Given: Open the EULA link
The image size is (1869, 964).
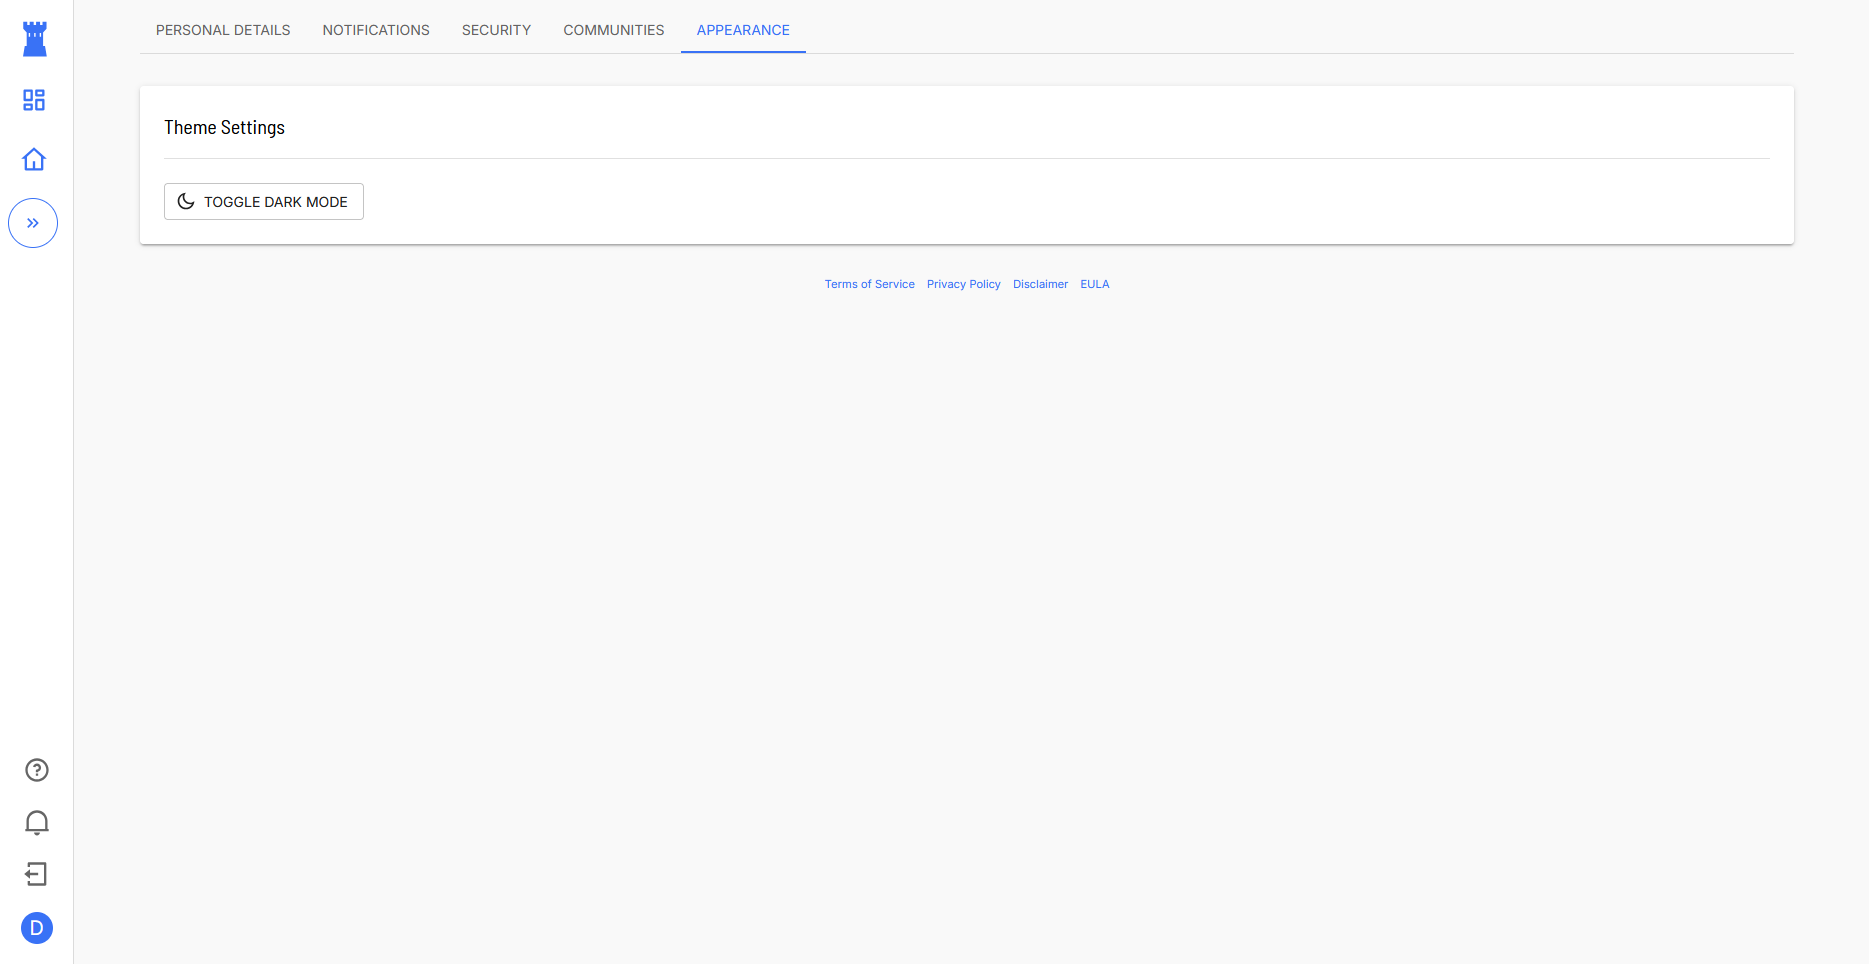Looking at the screenshot, I should pyautogui.click(x=1094, y=284).
